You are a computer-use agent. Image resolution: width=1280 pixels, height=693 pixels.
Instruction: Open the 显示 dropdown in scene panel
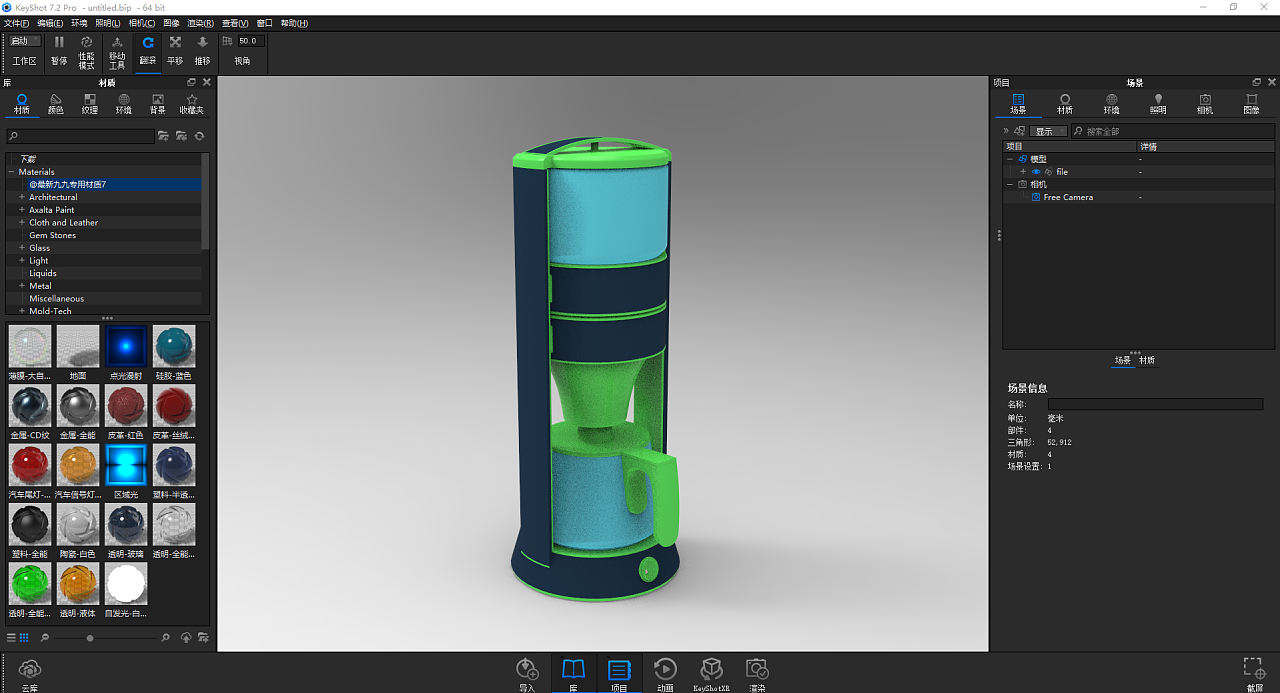pyautogui.click(x=1048, y=131)
